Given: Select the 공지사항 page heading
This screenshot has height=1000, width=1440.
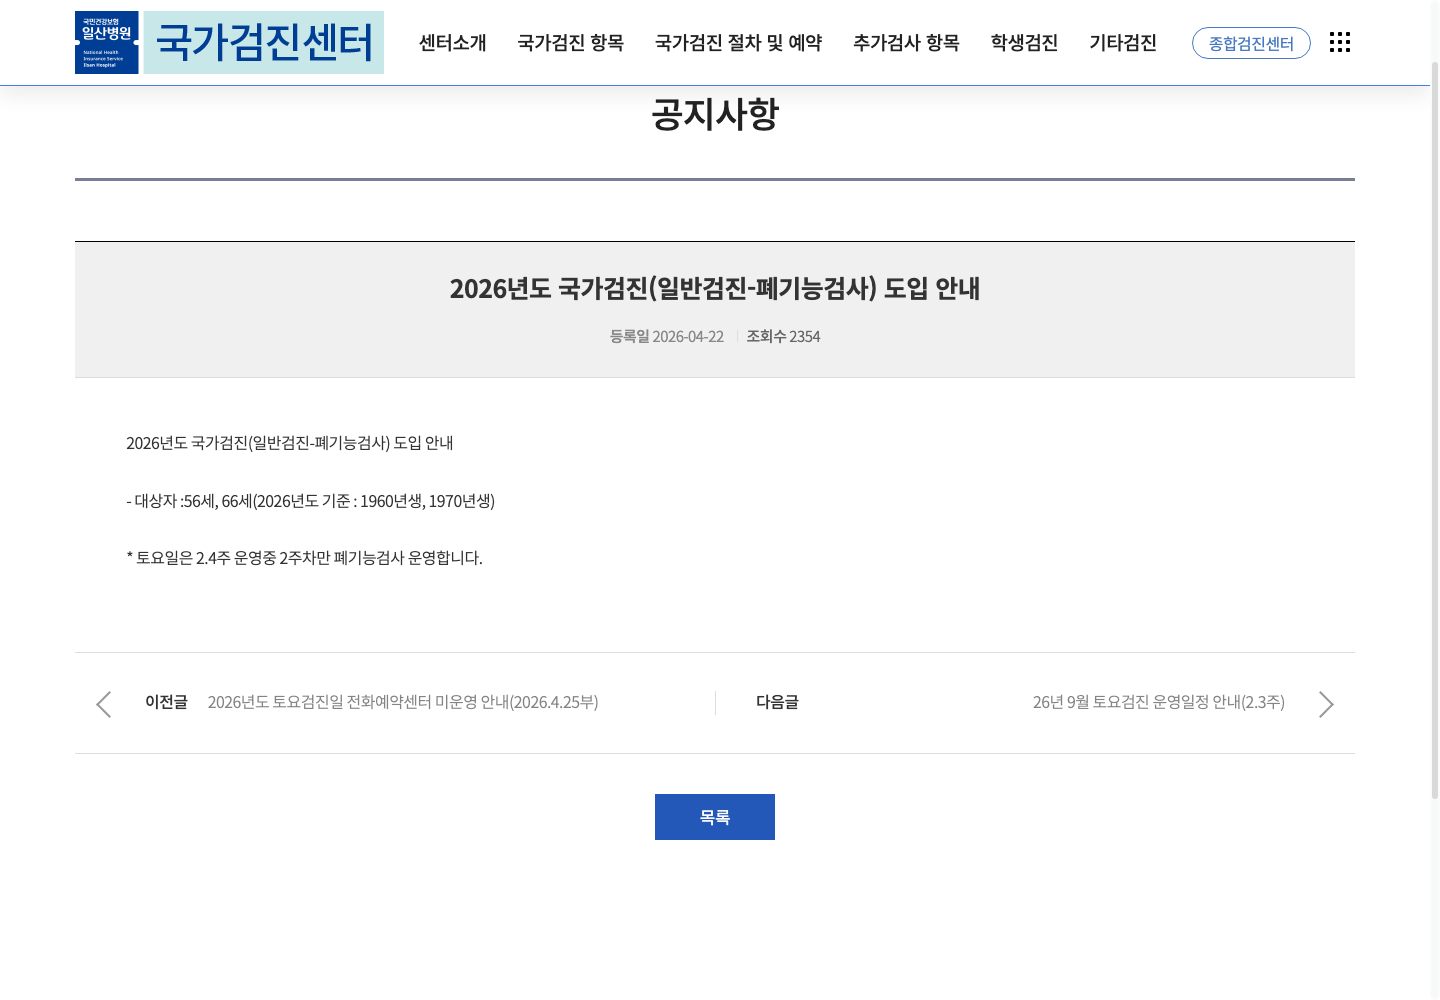Looking at the screenshot, I should [715, 114].
